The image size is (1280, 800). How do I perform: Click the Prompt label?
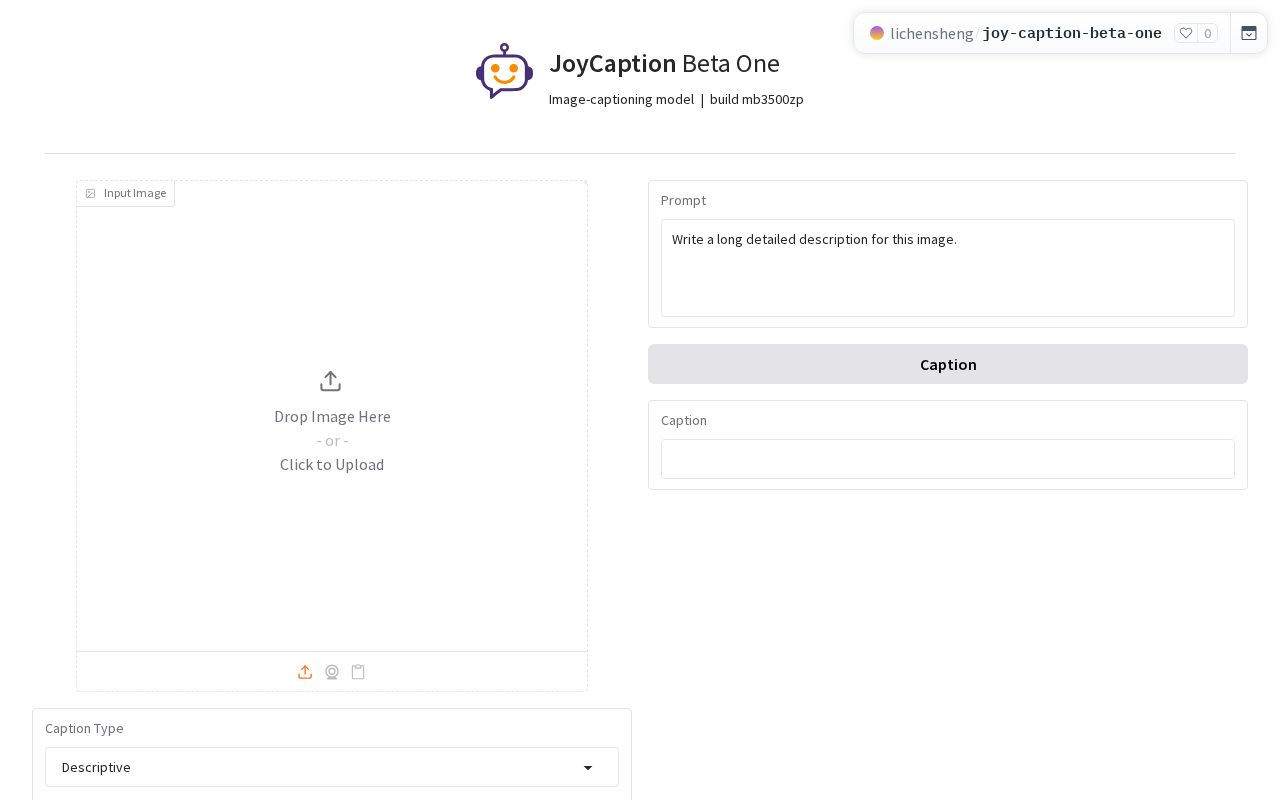[x=683, y=200]
